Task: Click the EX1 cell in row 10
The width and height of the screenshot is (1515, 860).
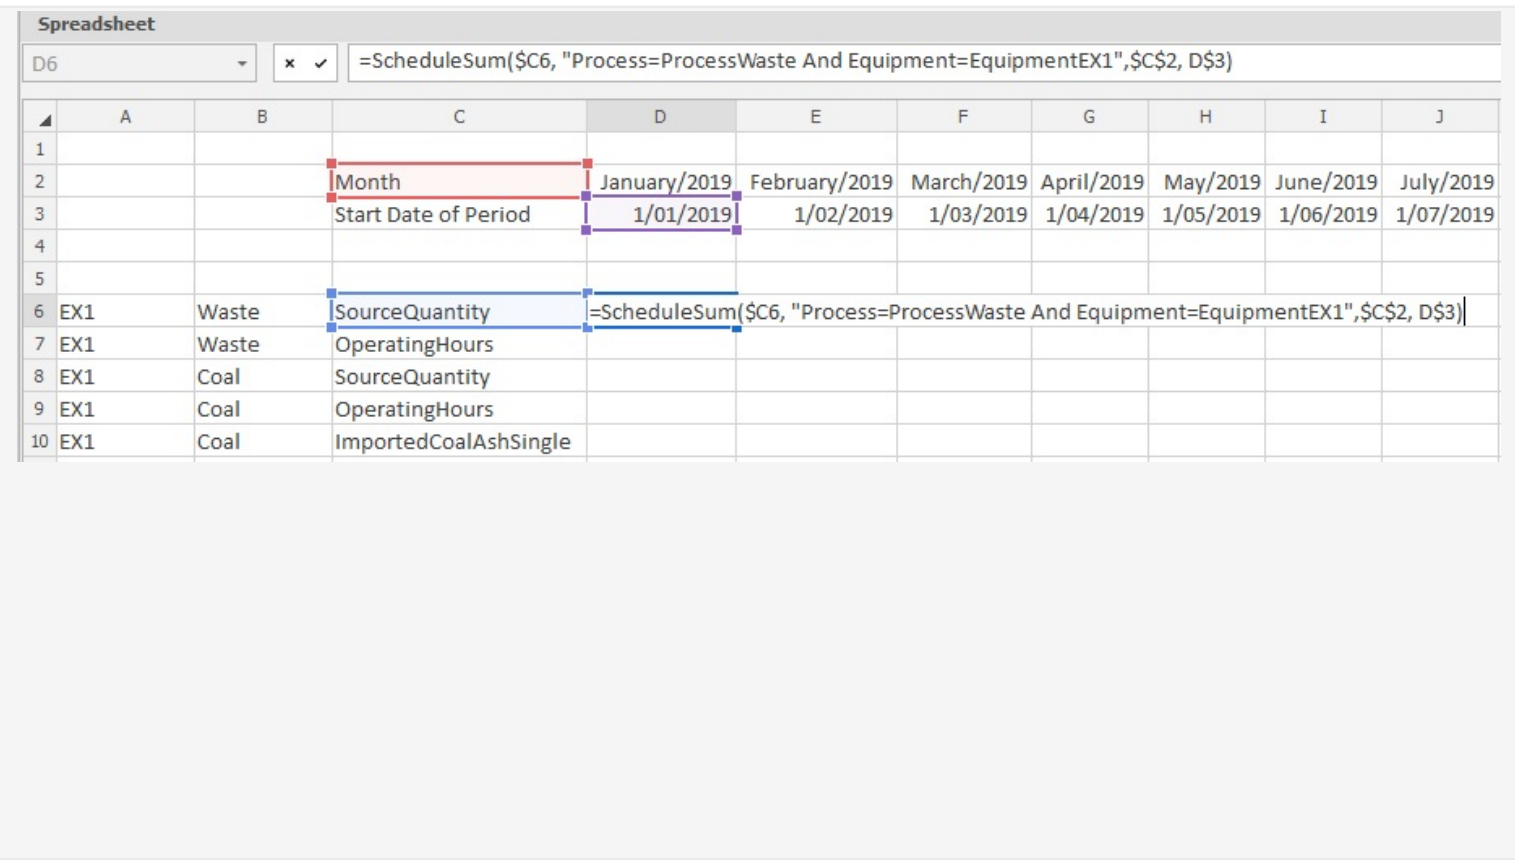Action: click(125, 441)
